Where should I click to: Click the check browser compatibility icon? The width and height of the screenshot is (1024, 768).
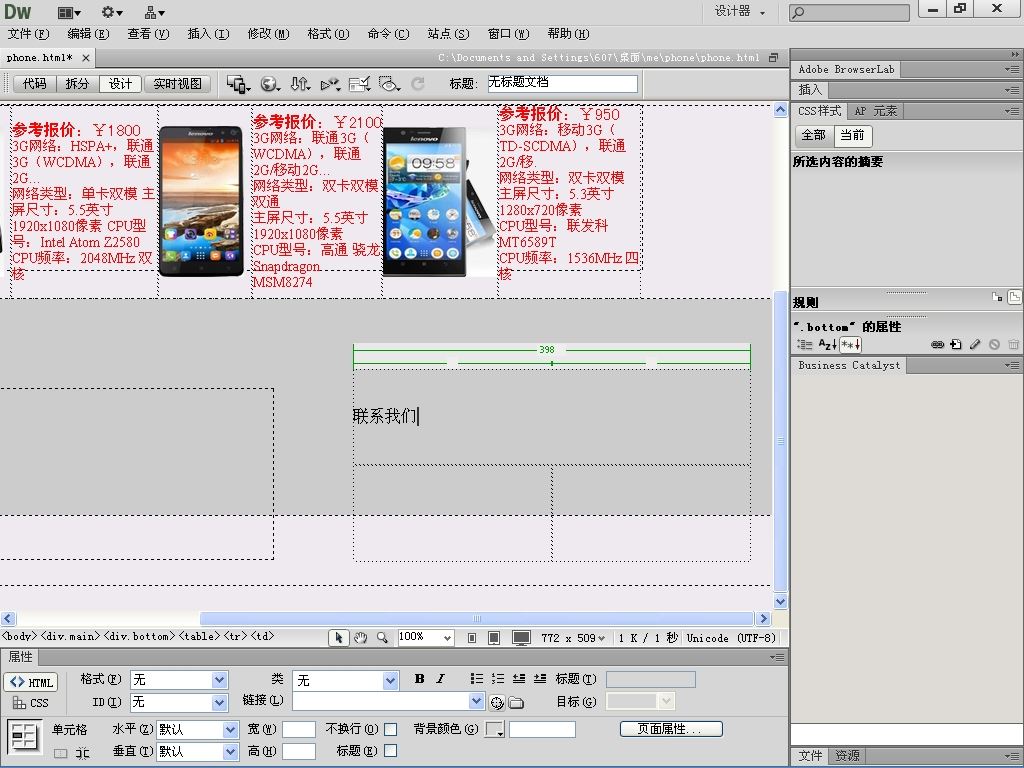click(360, 84)
